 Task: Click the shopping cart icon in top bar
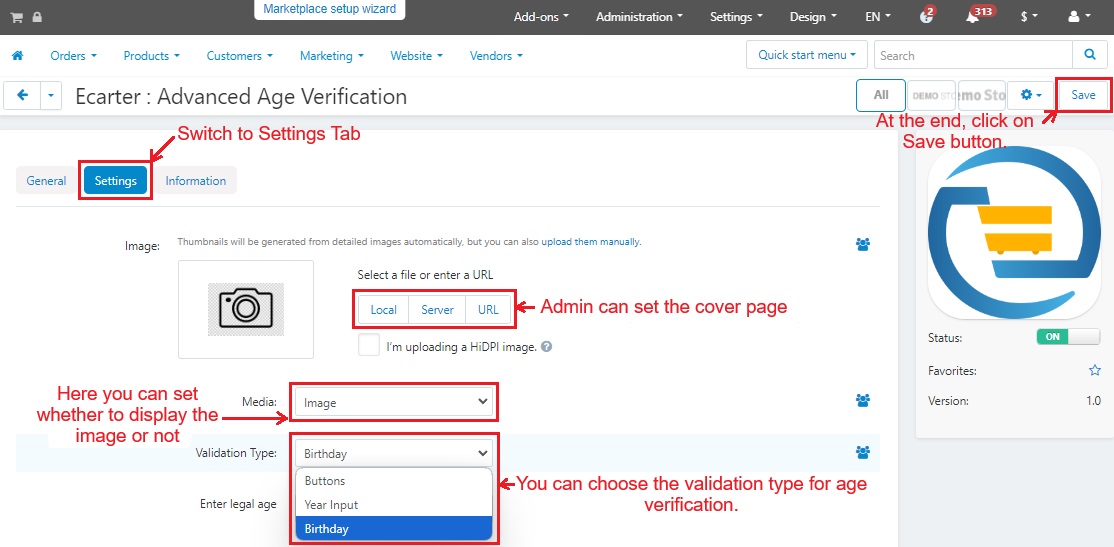click(17, 17)
